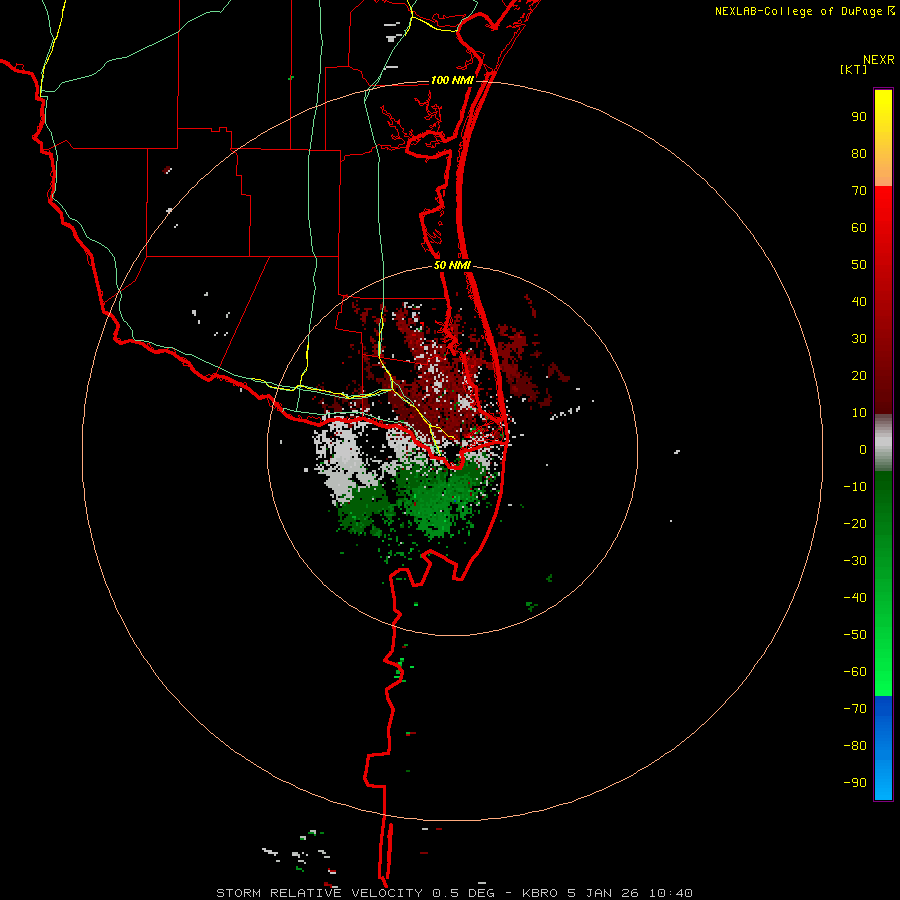
Task: Click the 30 value on velocity scale
Action: [859, 339]
